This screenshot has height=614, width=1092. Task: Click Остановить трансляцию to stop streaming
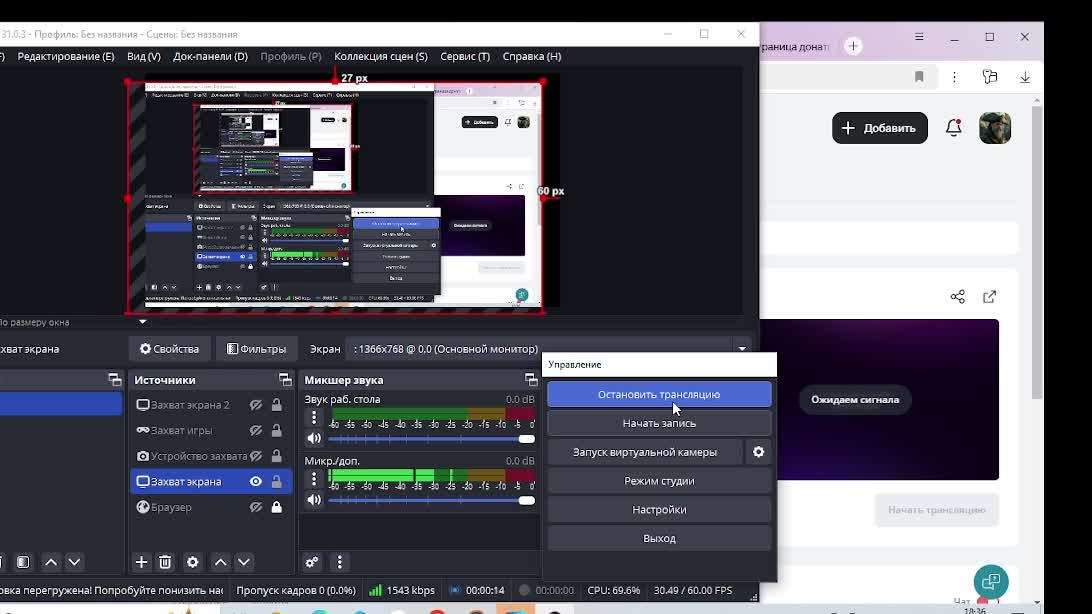(659, 394)
